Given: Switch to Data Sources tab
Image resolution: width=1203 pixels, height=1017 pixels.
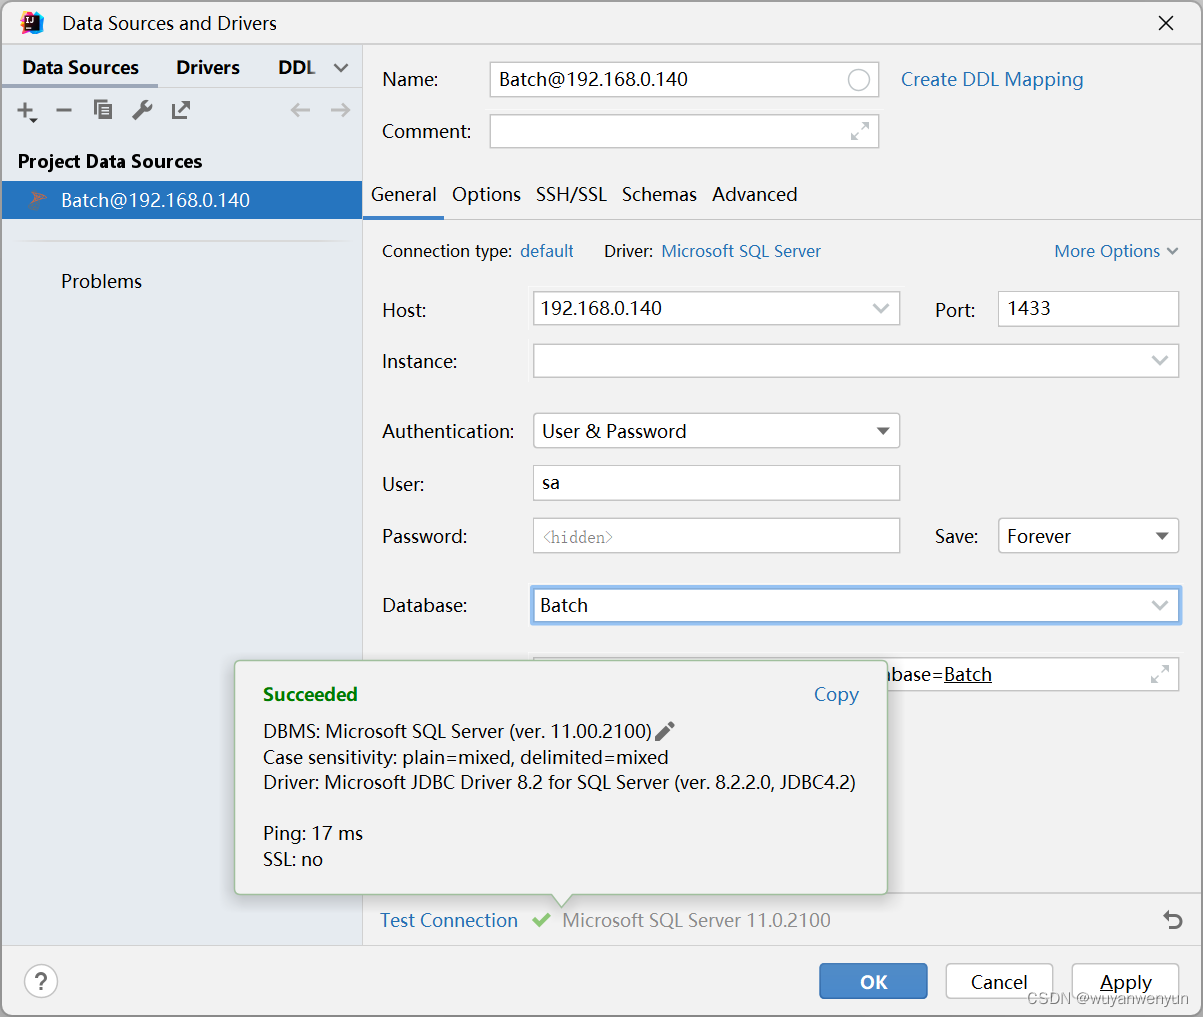Looking at the screenshot, I should click(80, 67).
